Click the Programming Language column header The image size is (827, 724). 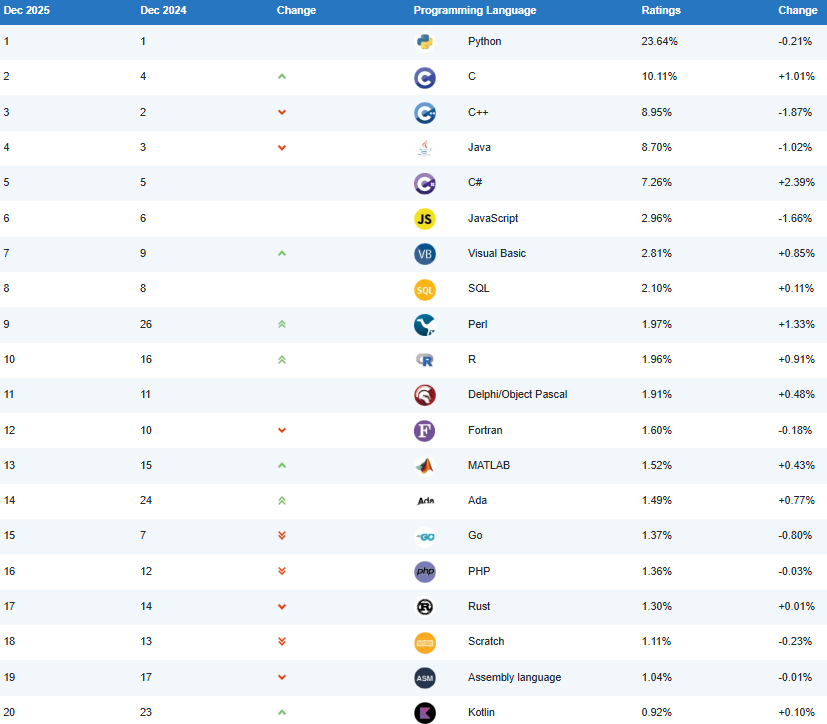(475, 11)
